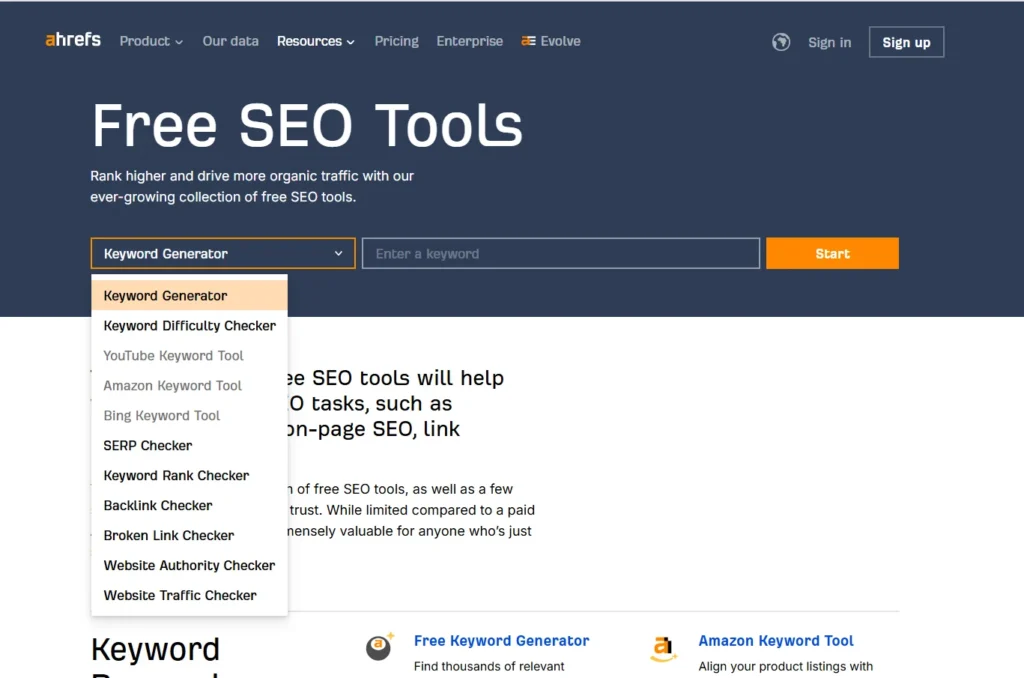
Task: Expand the Resources menu
Action: click(x=315, y=41)
